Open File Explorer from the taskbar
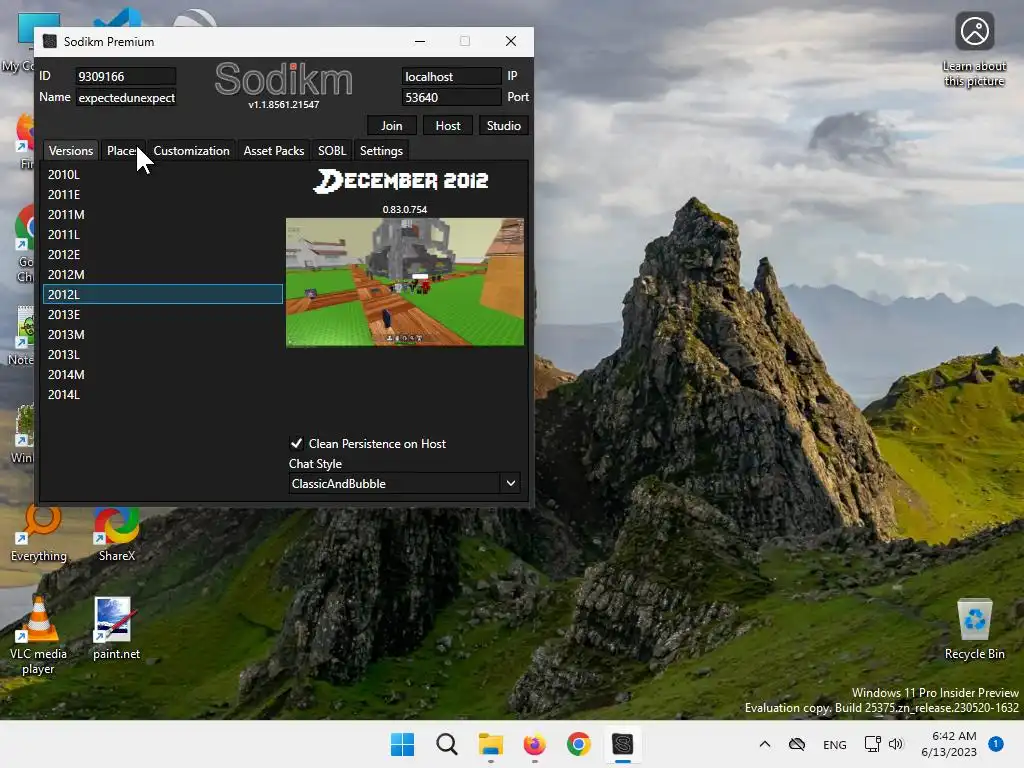Screen dimensions: 1024x768 (x=490, y=744)
